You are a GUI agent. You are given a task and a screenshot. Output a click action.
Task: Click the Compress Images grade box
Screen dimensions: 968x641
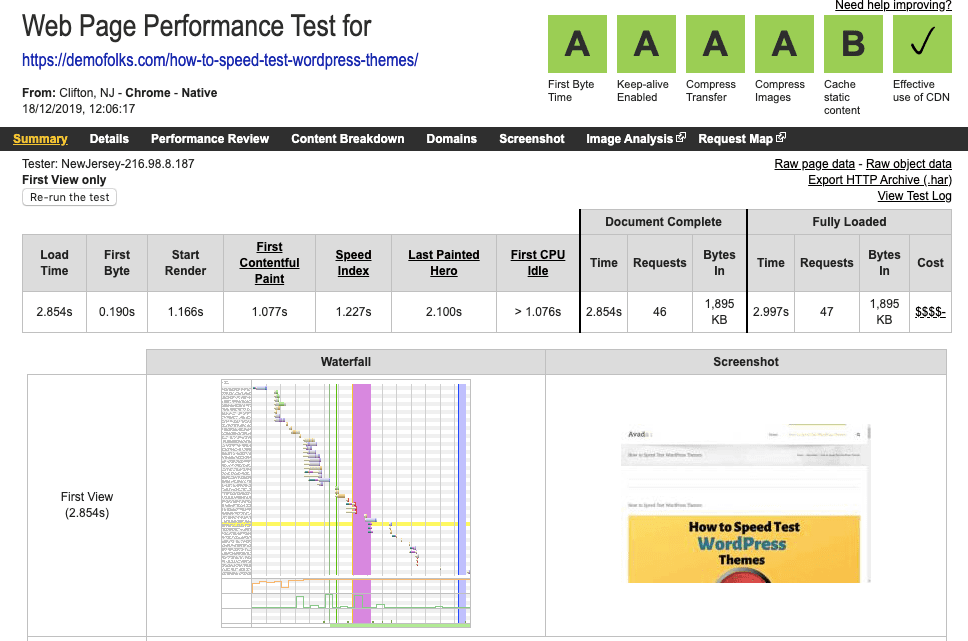click(783, 44)
